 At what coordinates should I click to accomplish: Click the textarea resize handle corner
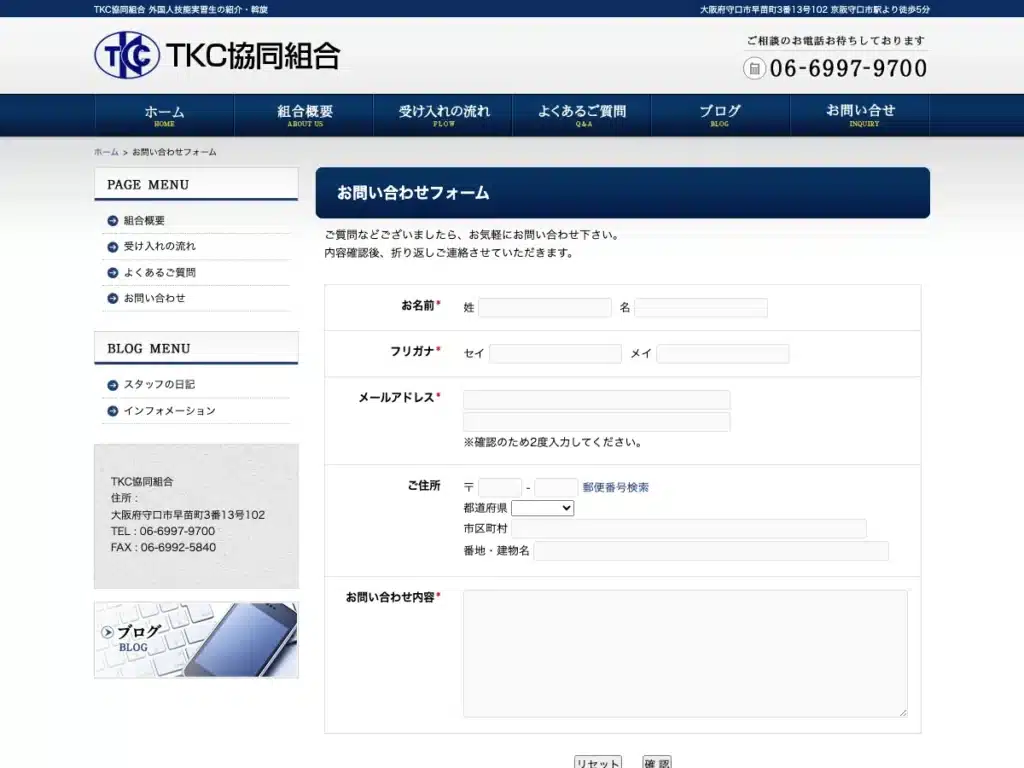tap(903, 712)
